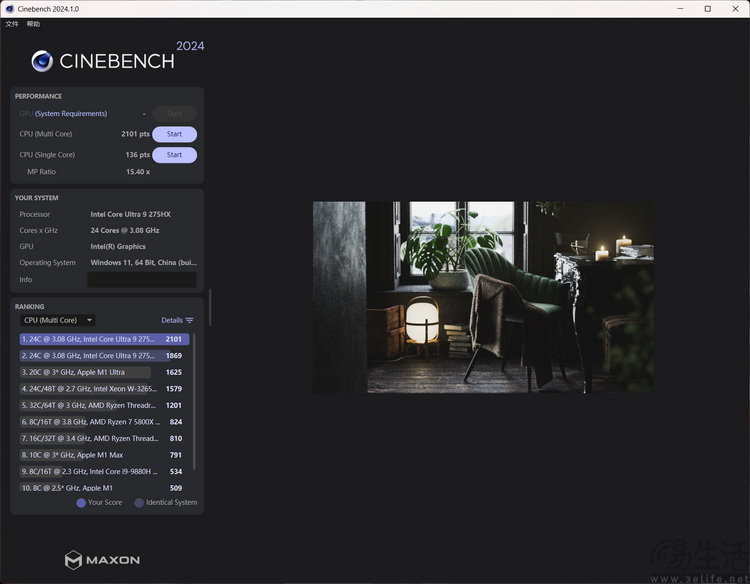The image size is (750, 584).
Task: Click the Details filter icon
Action: coord(189,320)
